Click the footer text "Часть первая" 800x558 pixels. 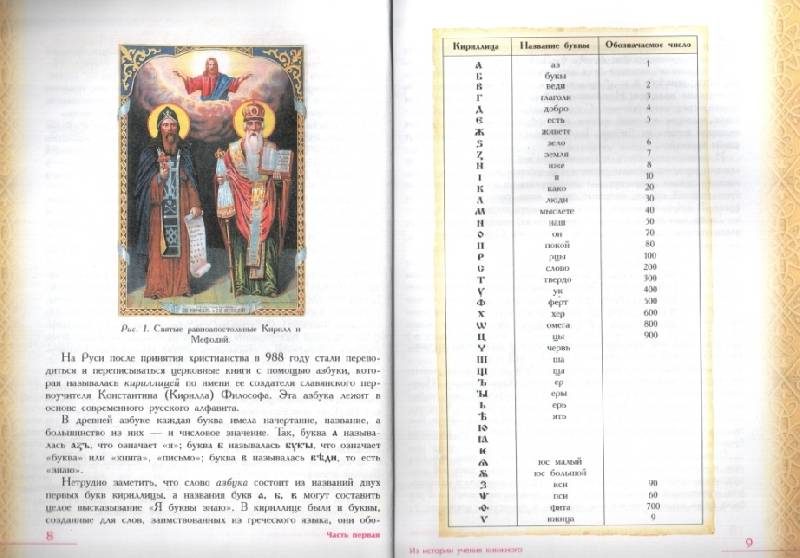tap(353, 535)
